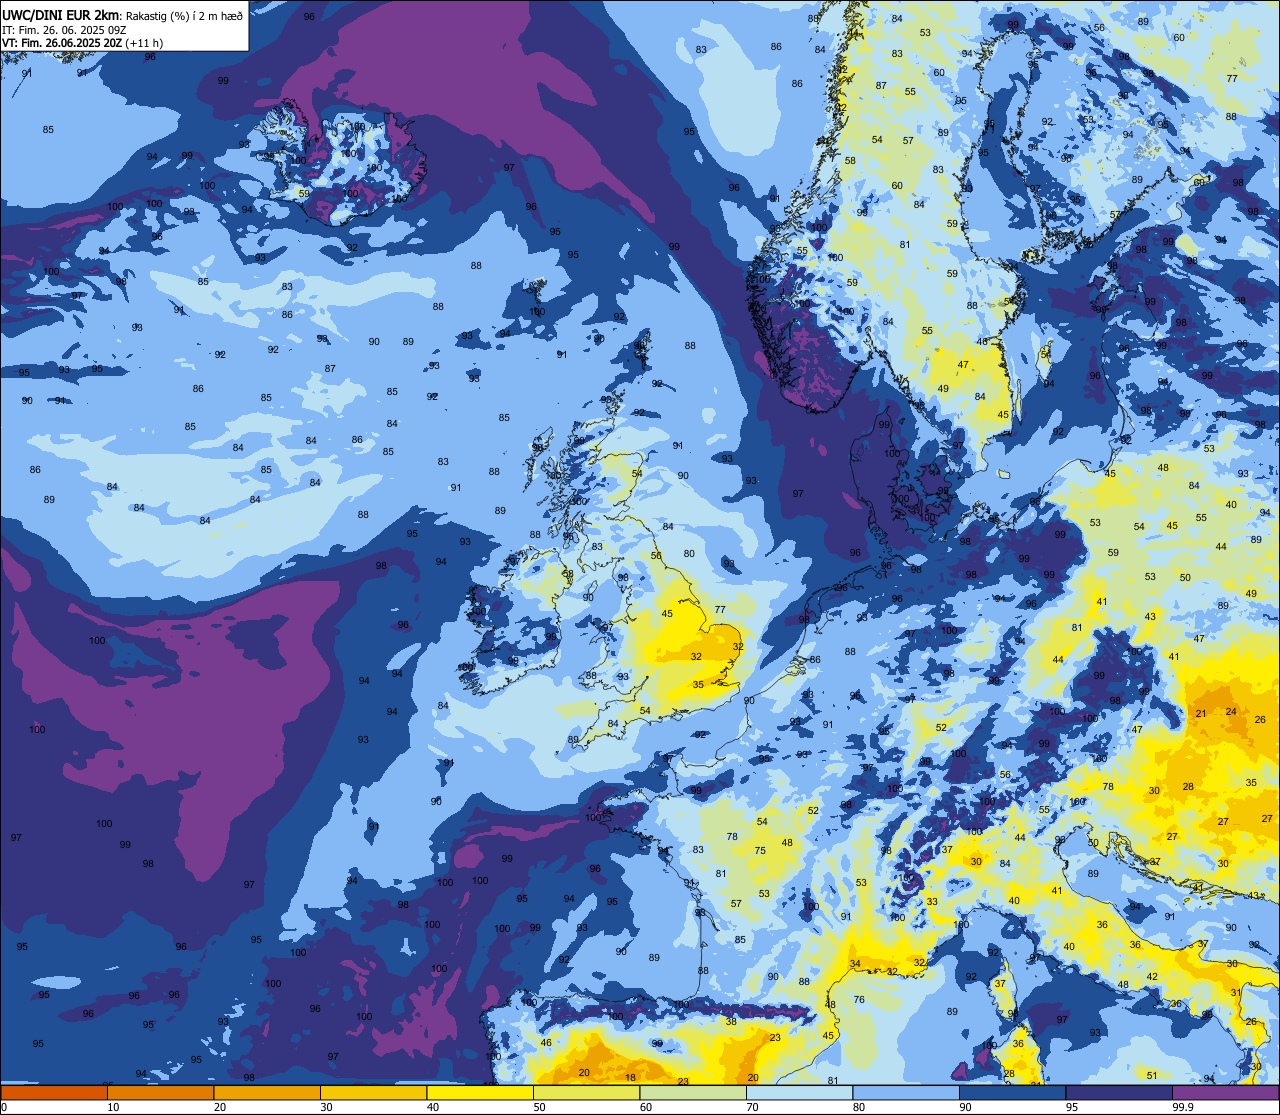1280x1115 pixels.
Task: Click the 0–10 dark orange legend swatch
Action: tap(54, 1093)
